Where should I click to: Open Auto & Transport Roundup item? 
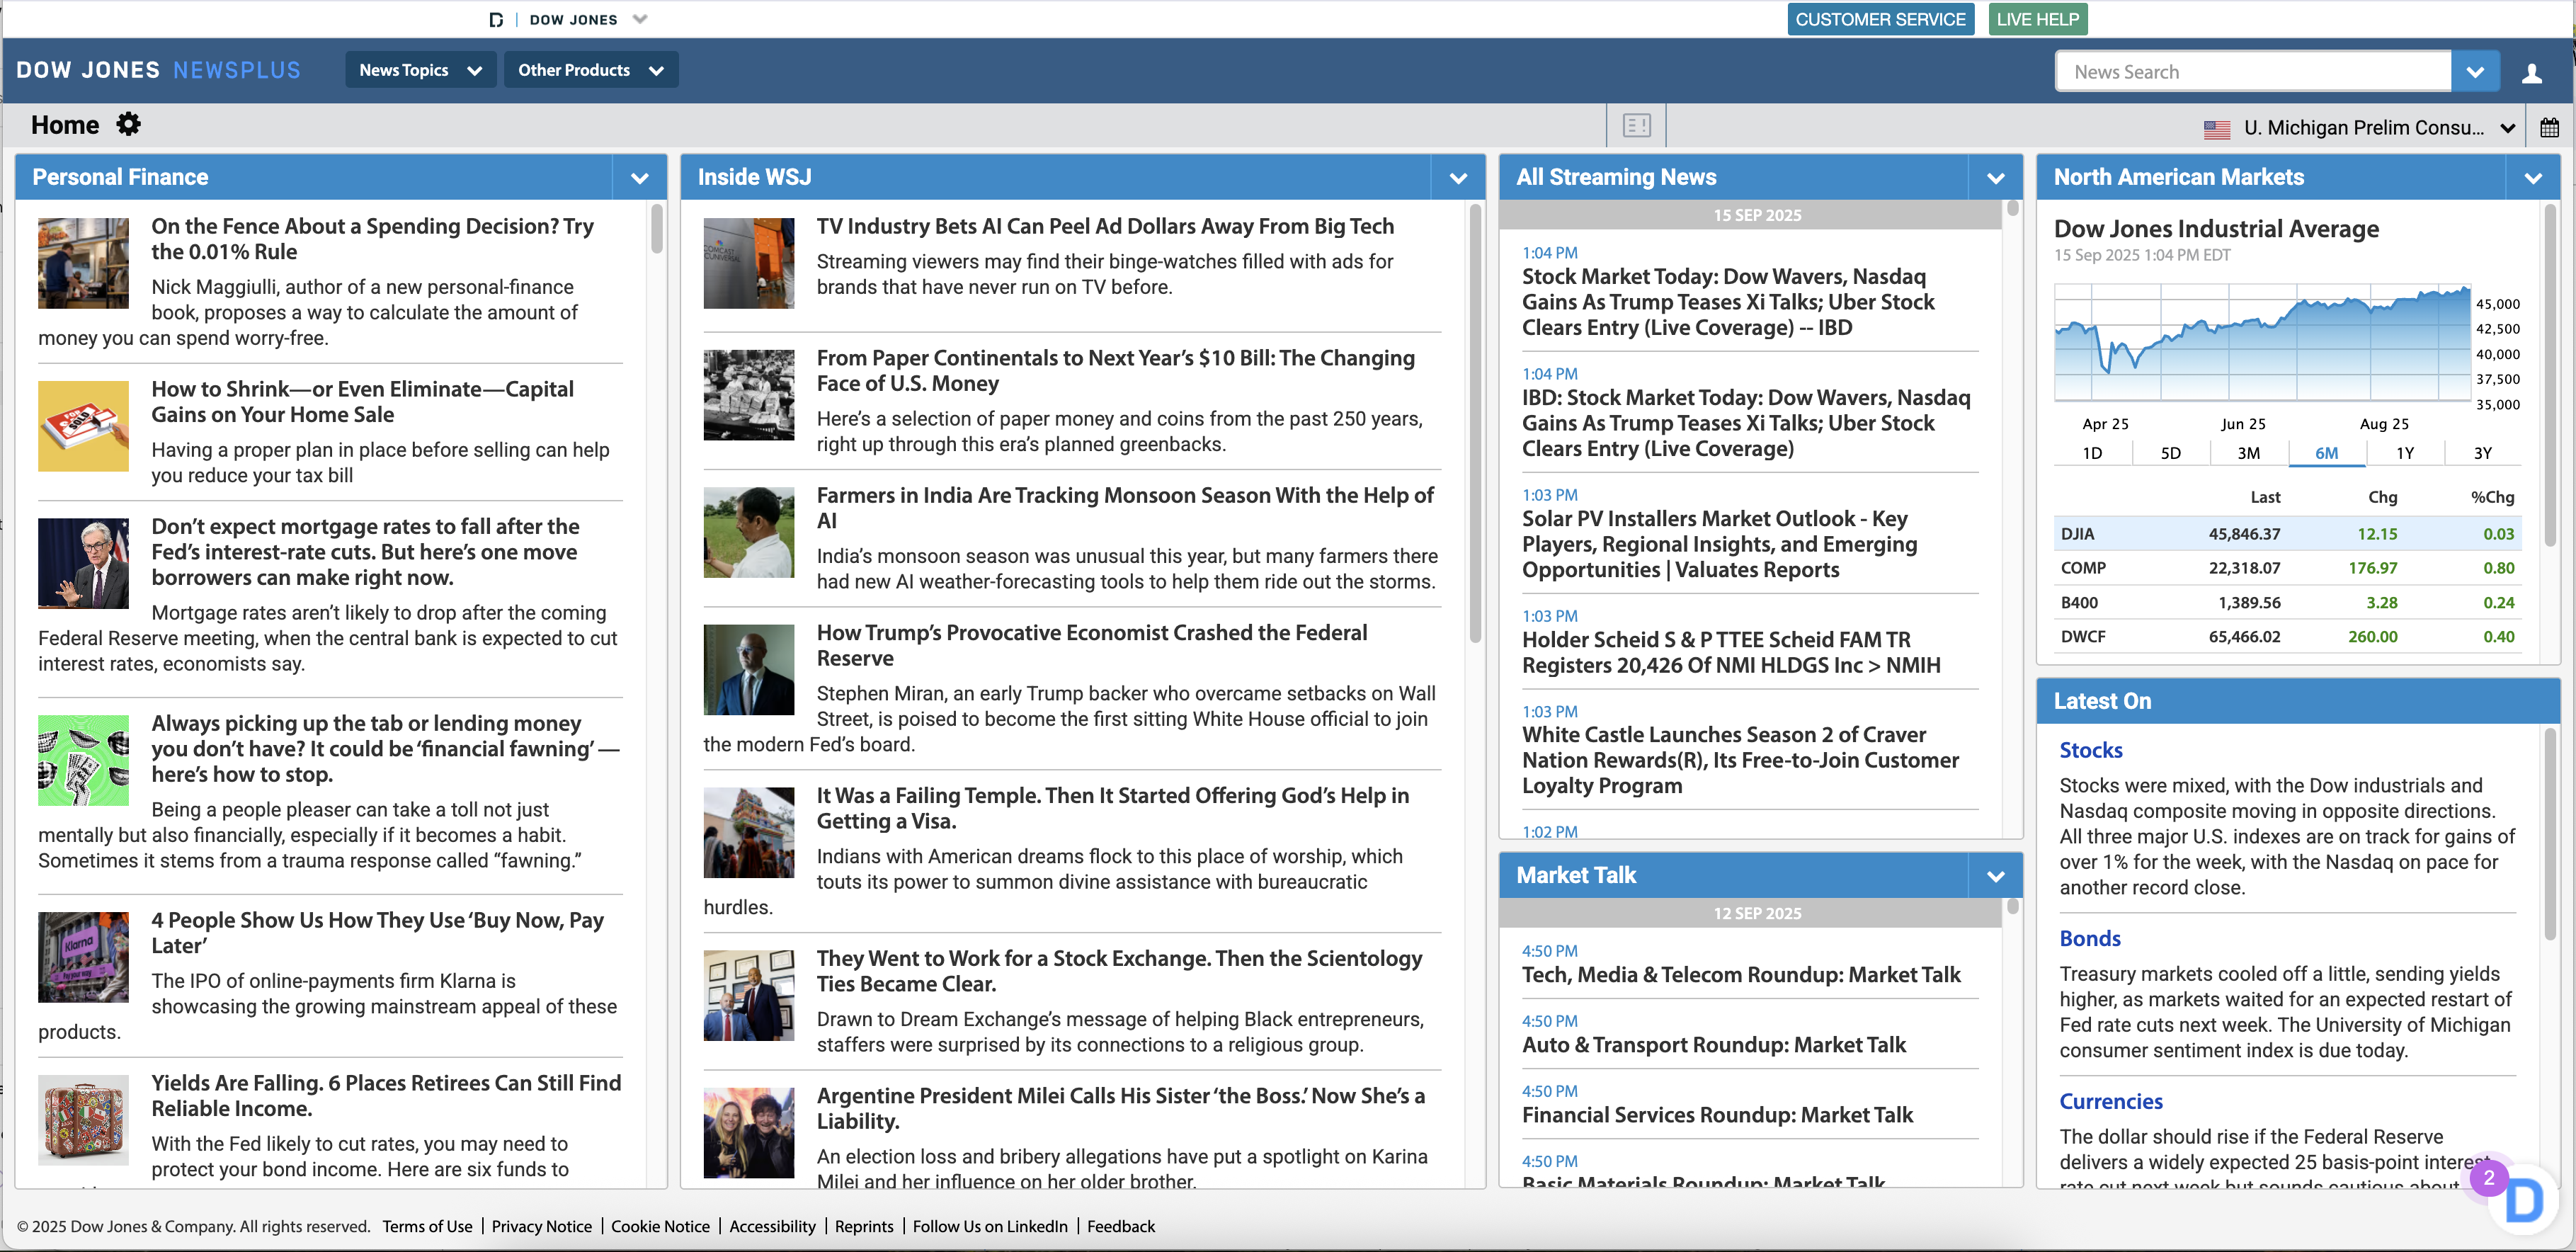tap(1714, 1045)
